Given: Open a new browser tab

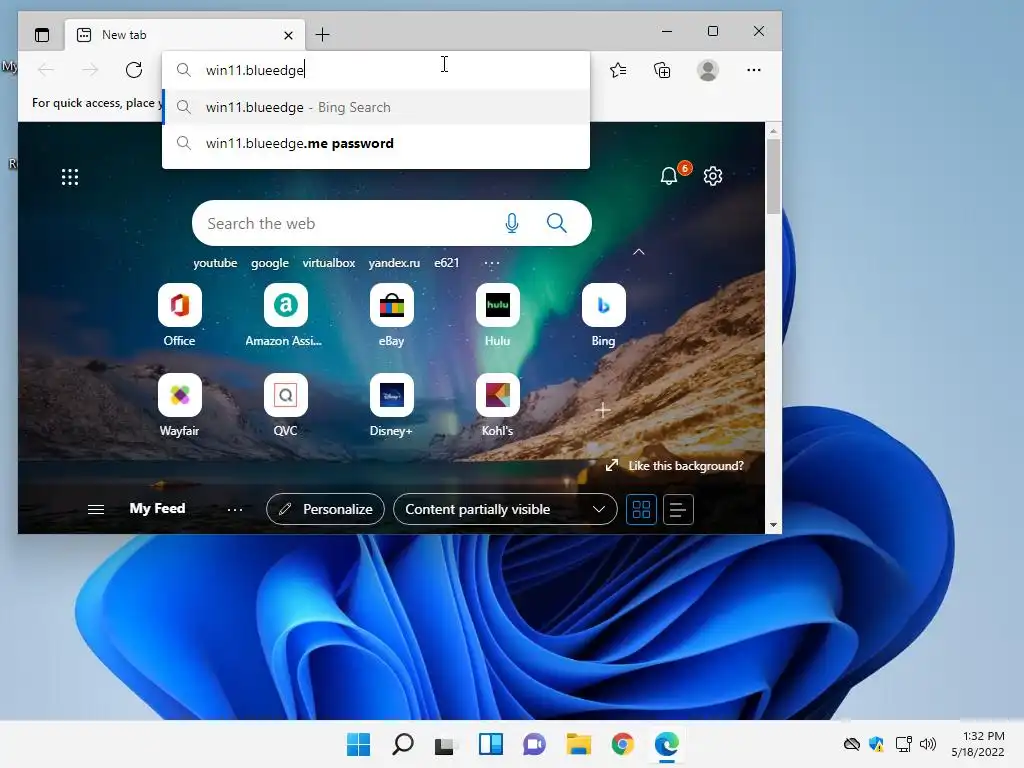Looking at the screenshot, I should tap(323, 35).
